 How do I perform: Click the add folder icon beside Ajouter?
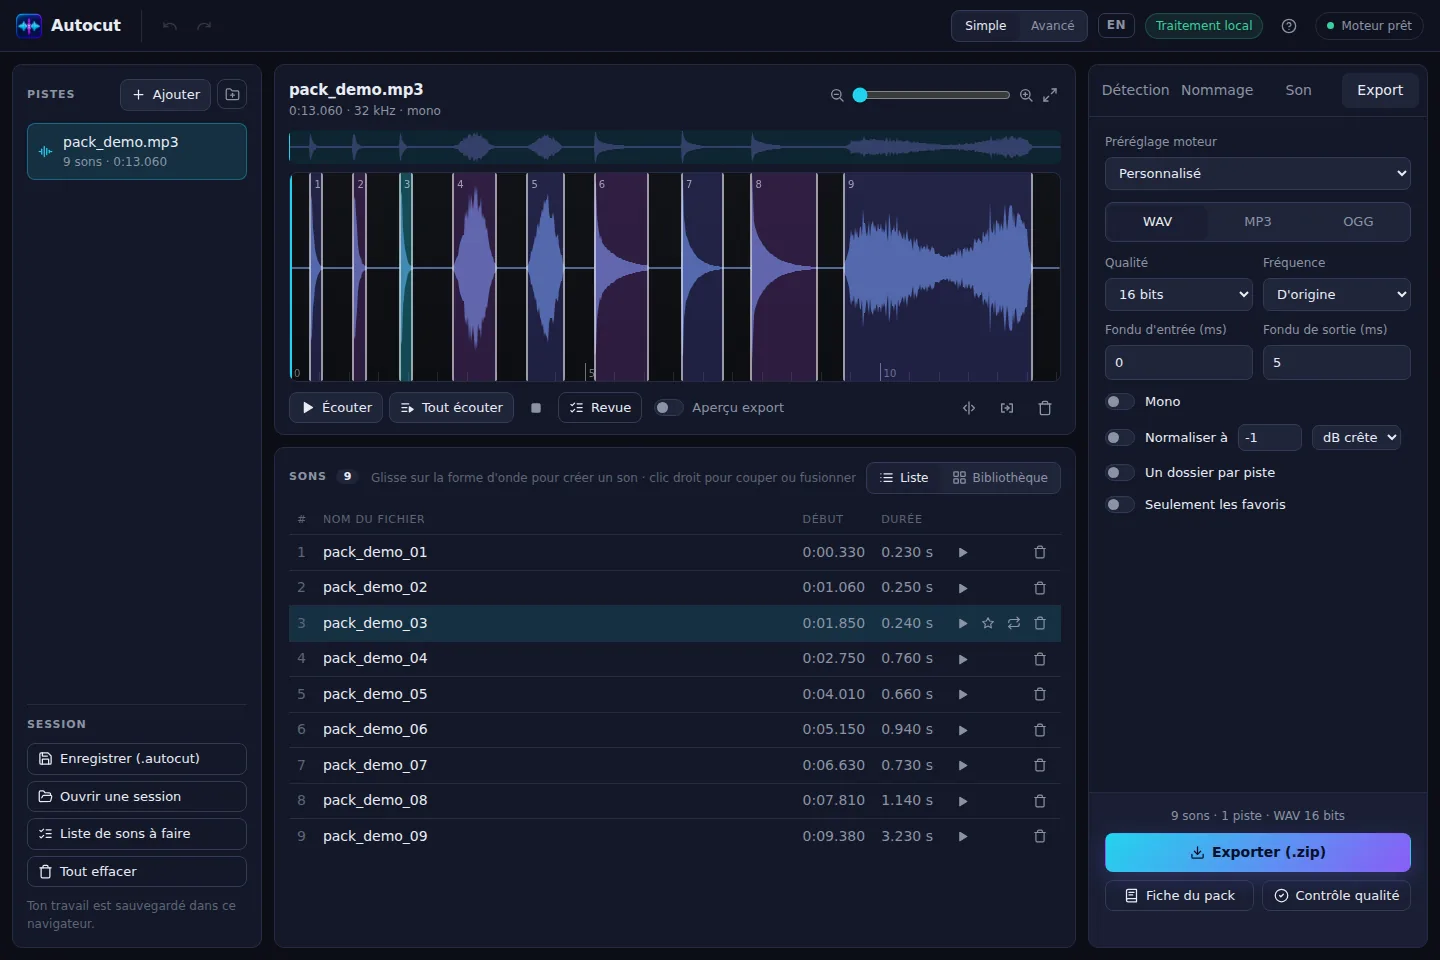tap(232, 94)
